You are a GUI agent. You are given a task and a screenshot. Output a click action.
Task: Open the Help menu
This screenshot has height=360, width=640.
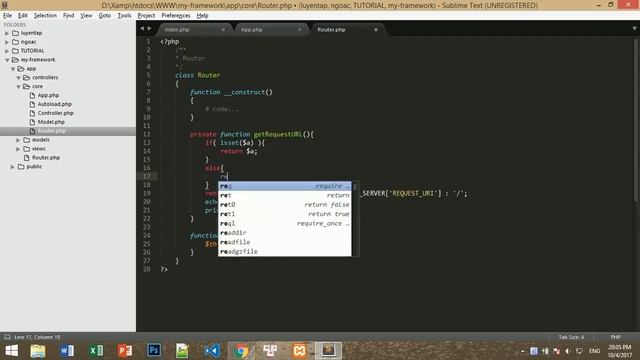[x=202, y=16]
